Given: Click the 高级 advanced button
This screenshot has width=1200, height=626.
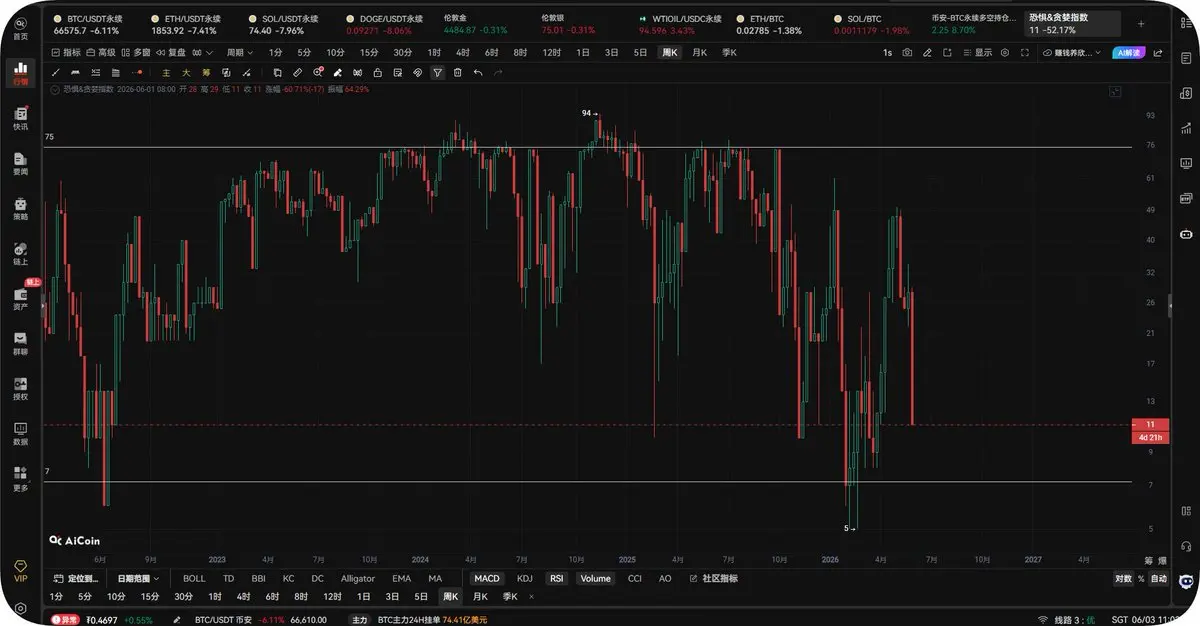Looking at the screenshot, I should coord(102,53).
